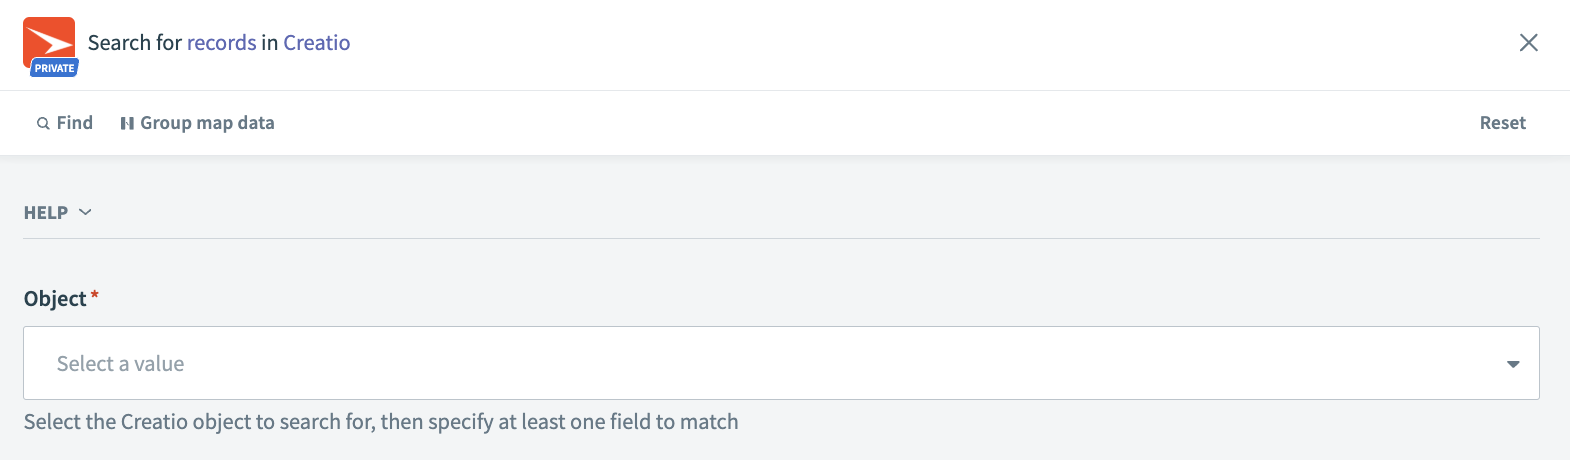Image resolution: width=1570 pixels, height=460 pixels.
Task: Click the "Search for" title text
Action: click(134, 43)
